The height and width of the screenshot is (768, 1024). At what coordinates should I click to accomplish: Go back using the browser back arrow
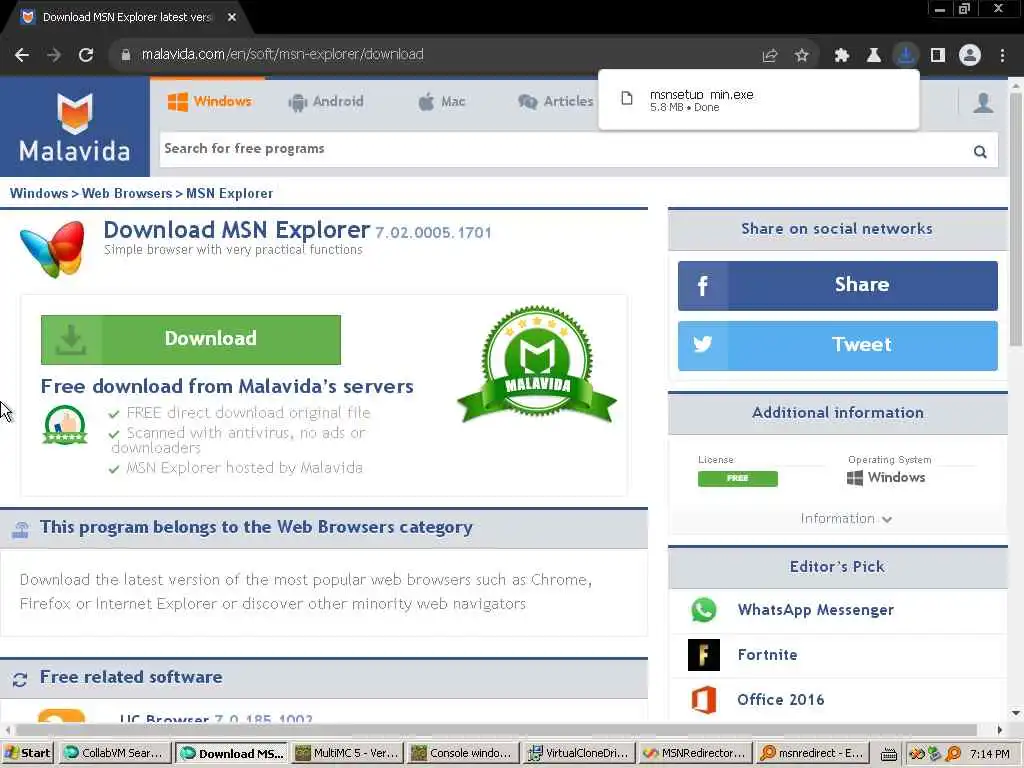(x=22, y=55)
